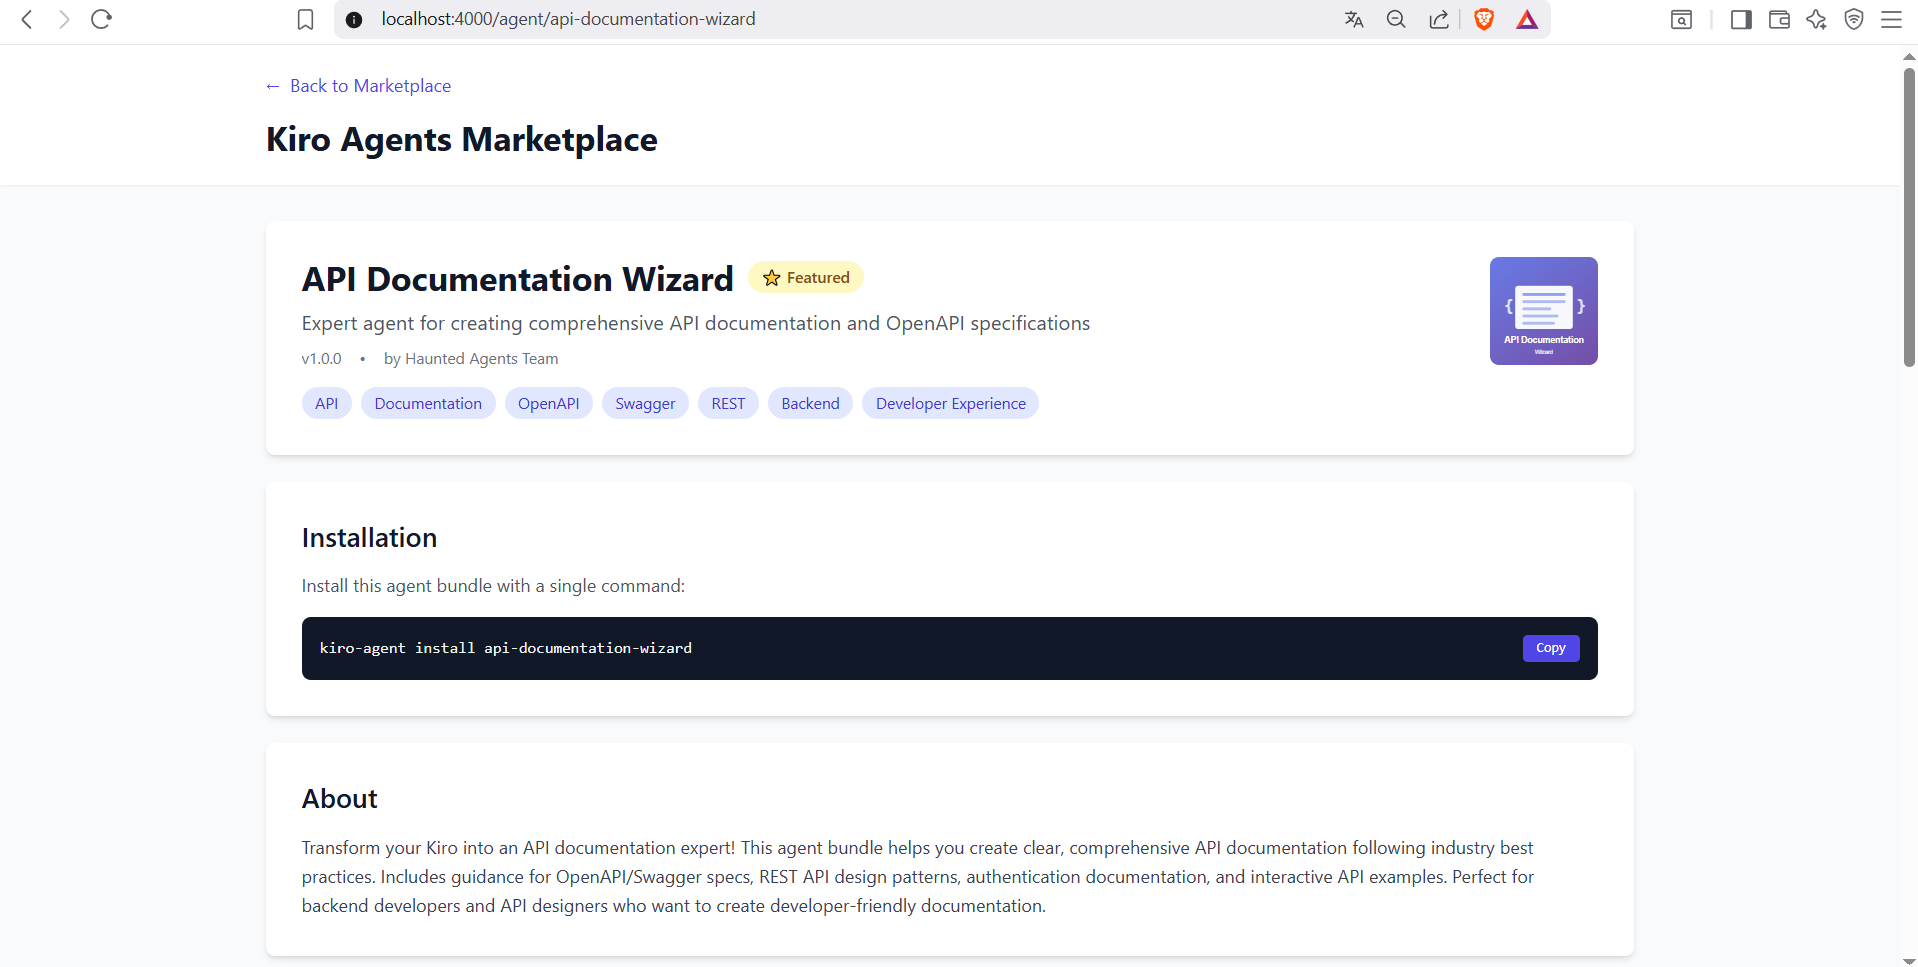Click the Featured badge
1918x967 pixels.
(x=806, y=278)
